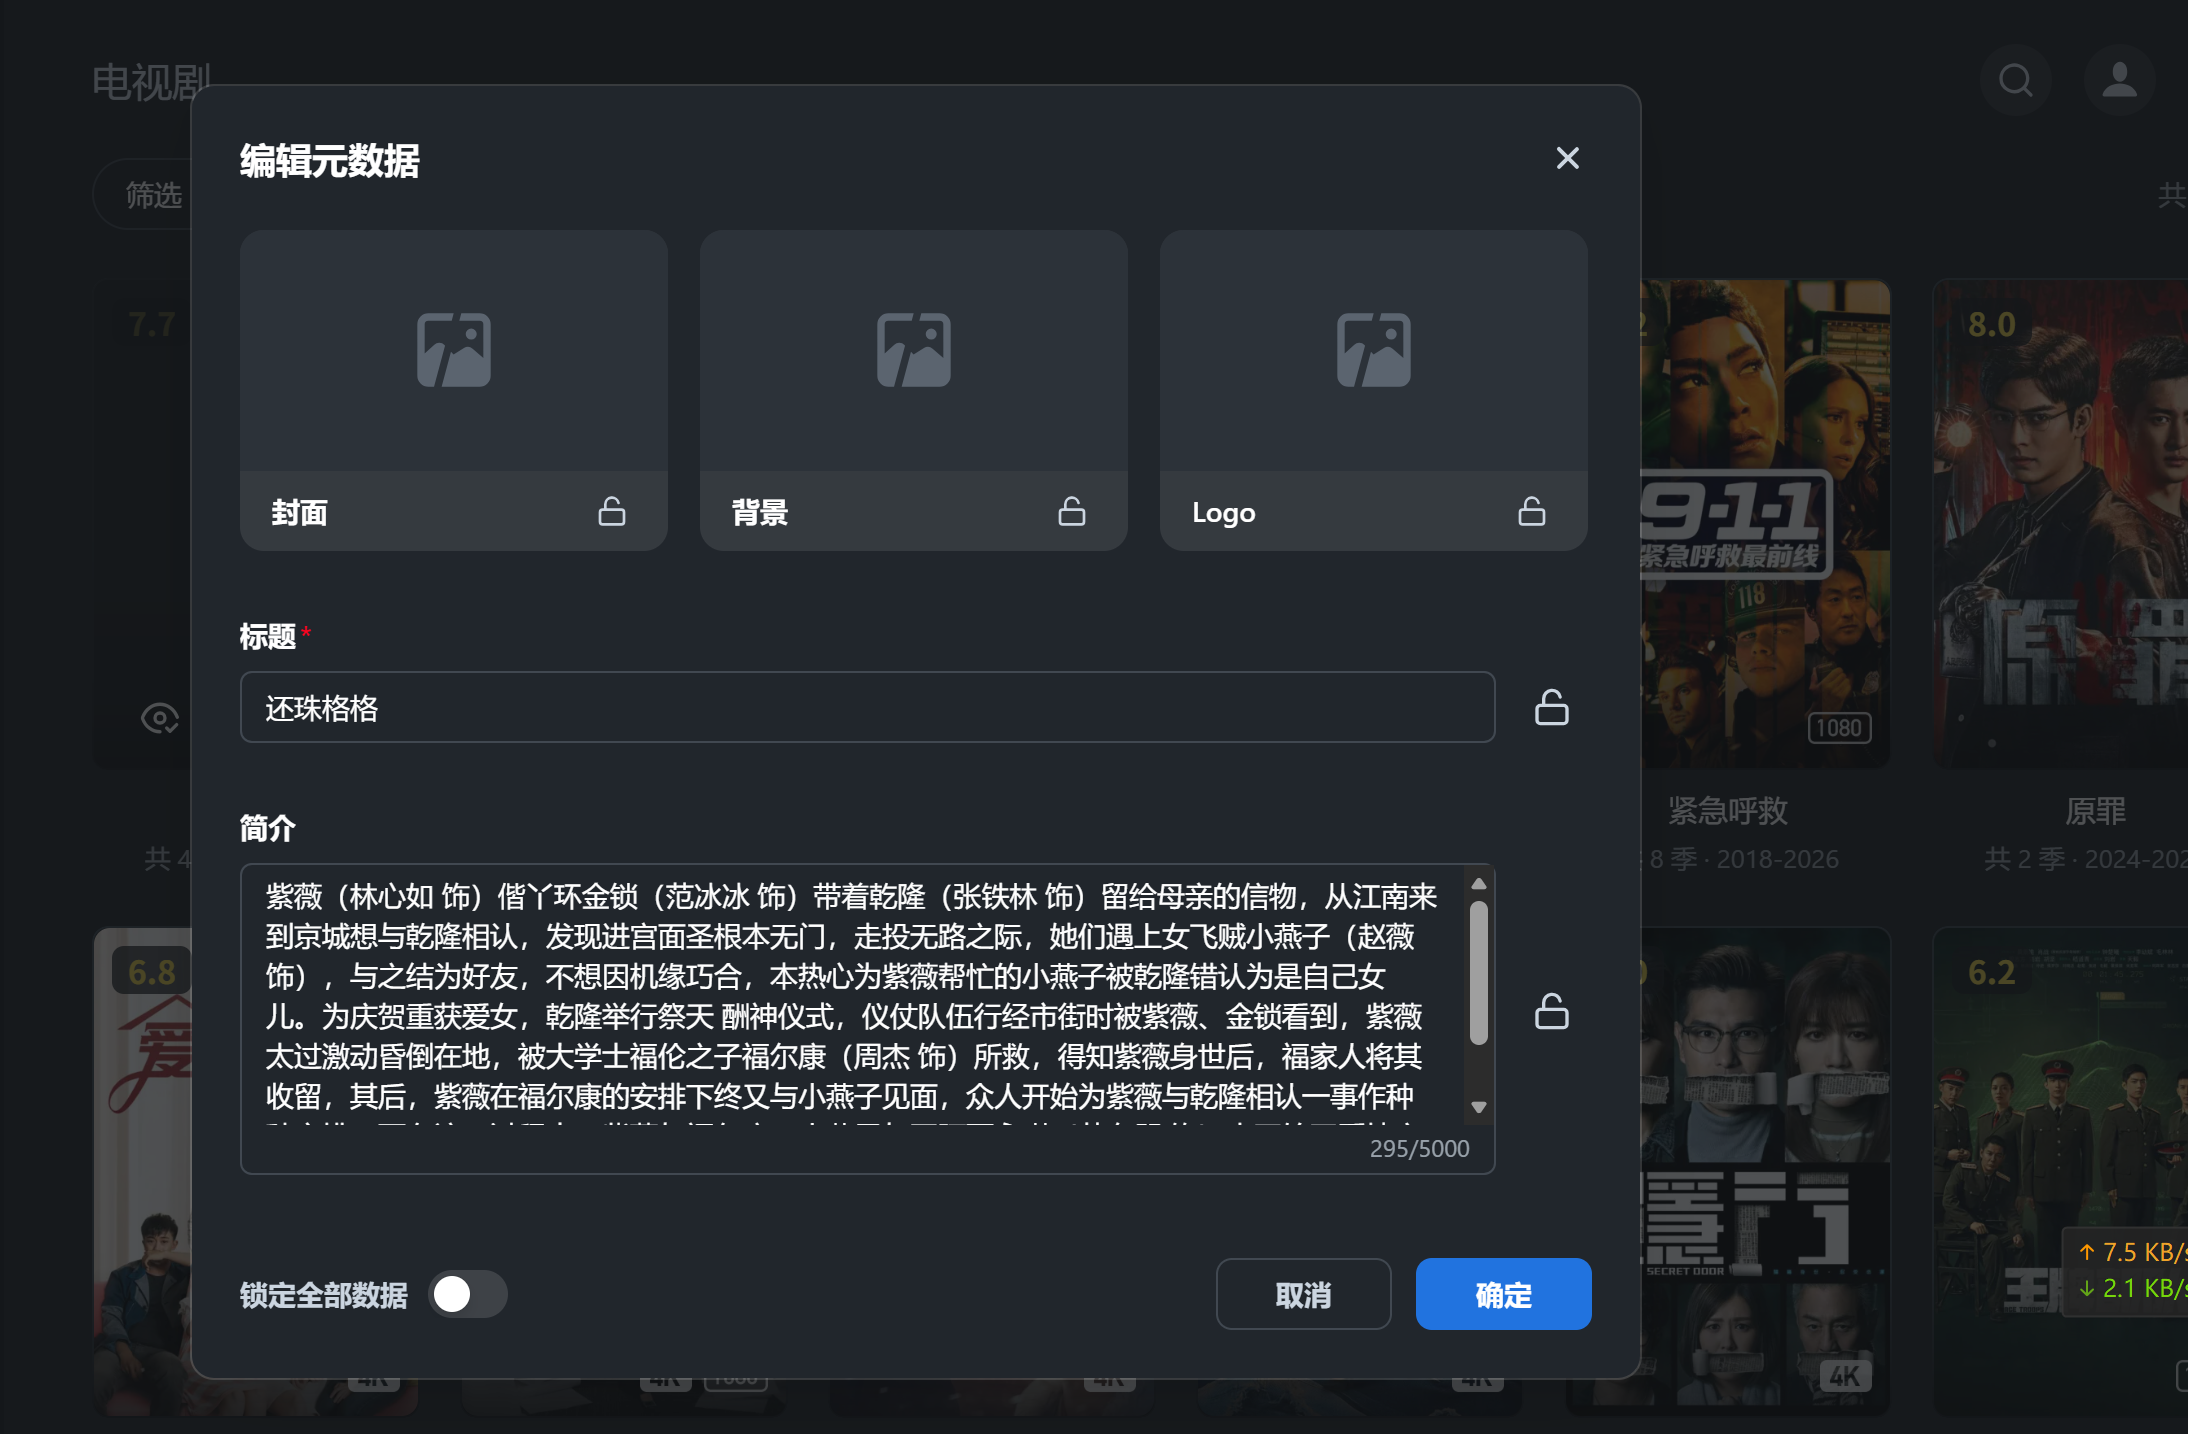Enable the 锁定全部数据 switch

pyautogui.click(x=468, y=1294)
